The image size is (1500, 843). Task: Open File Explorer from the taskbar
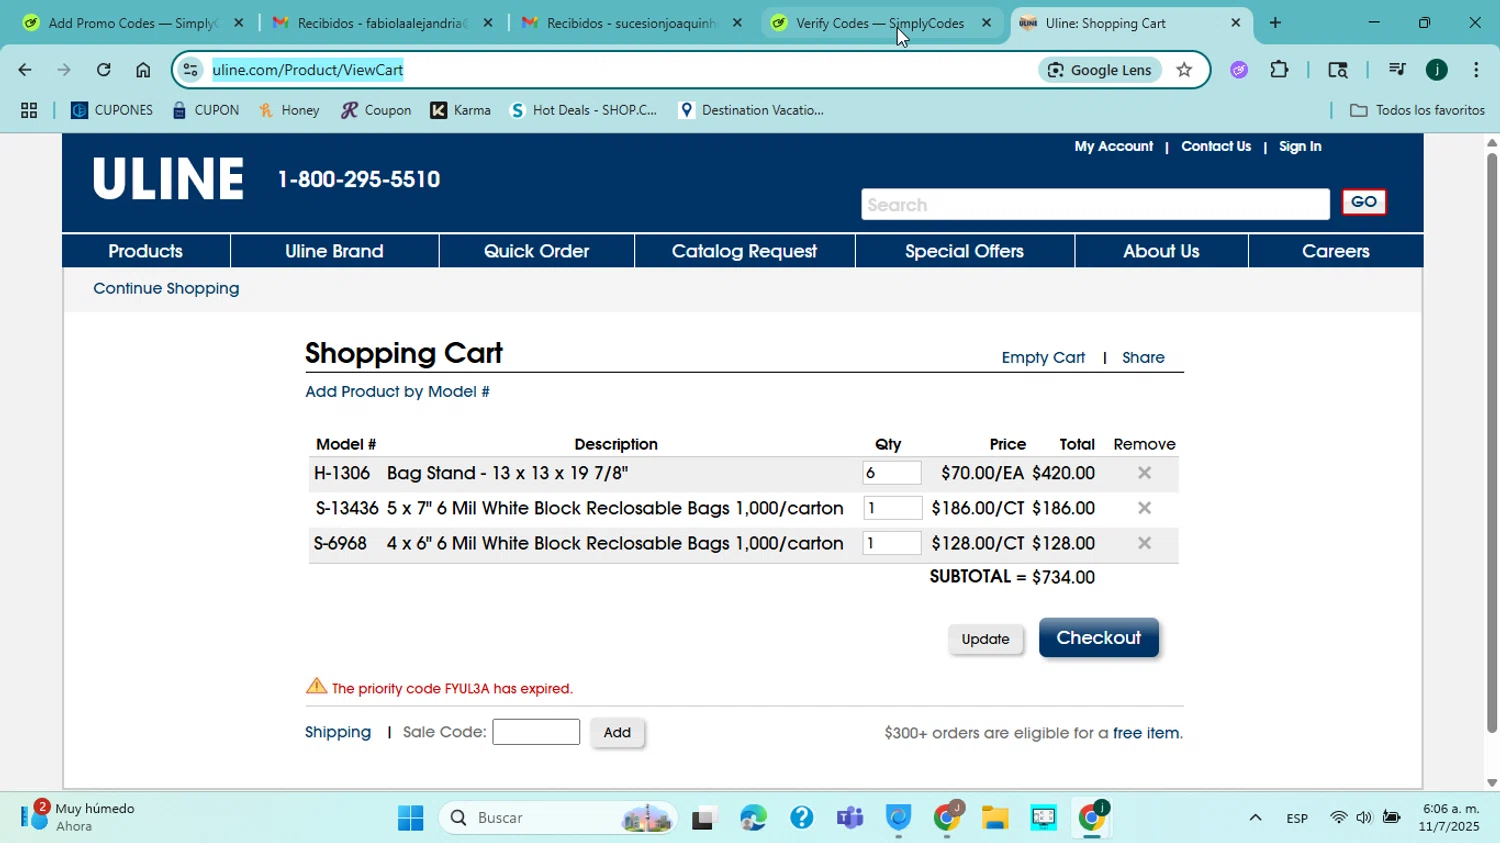tap(994, 818)
